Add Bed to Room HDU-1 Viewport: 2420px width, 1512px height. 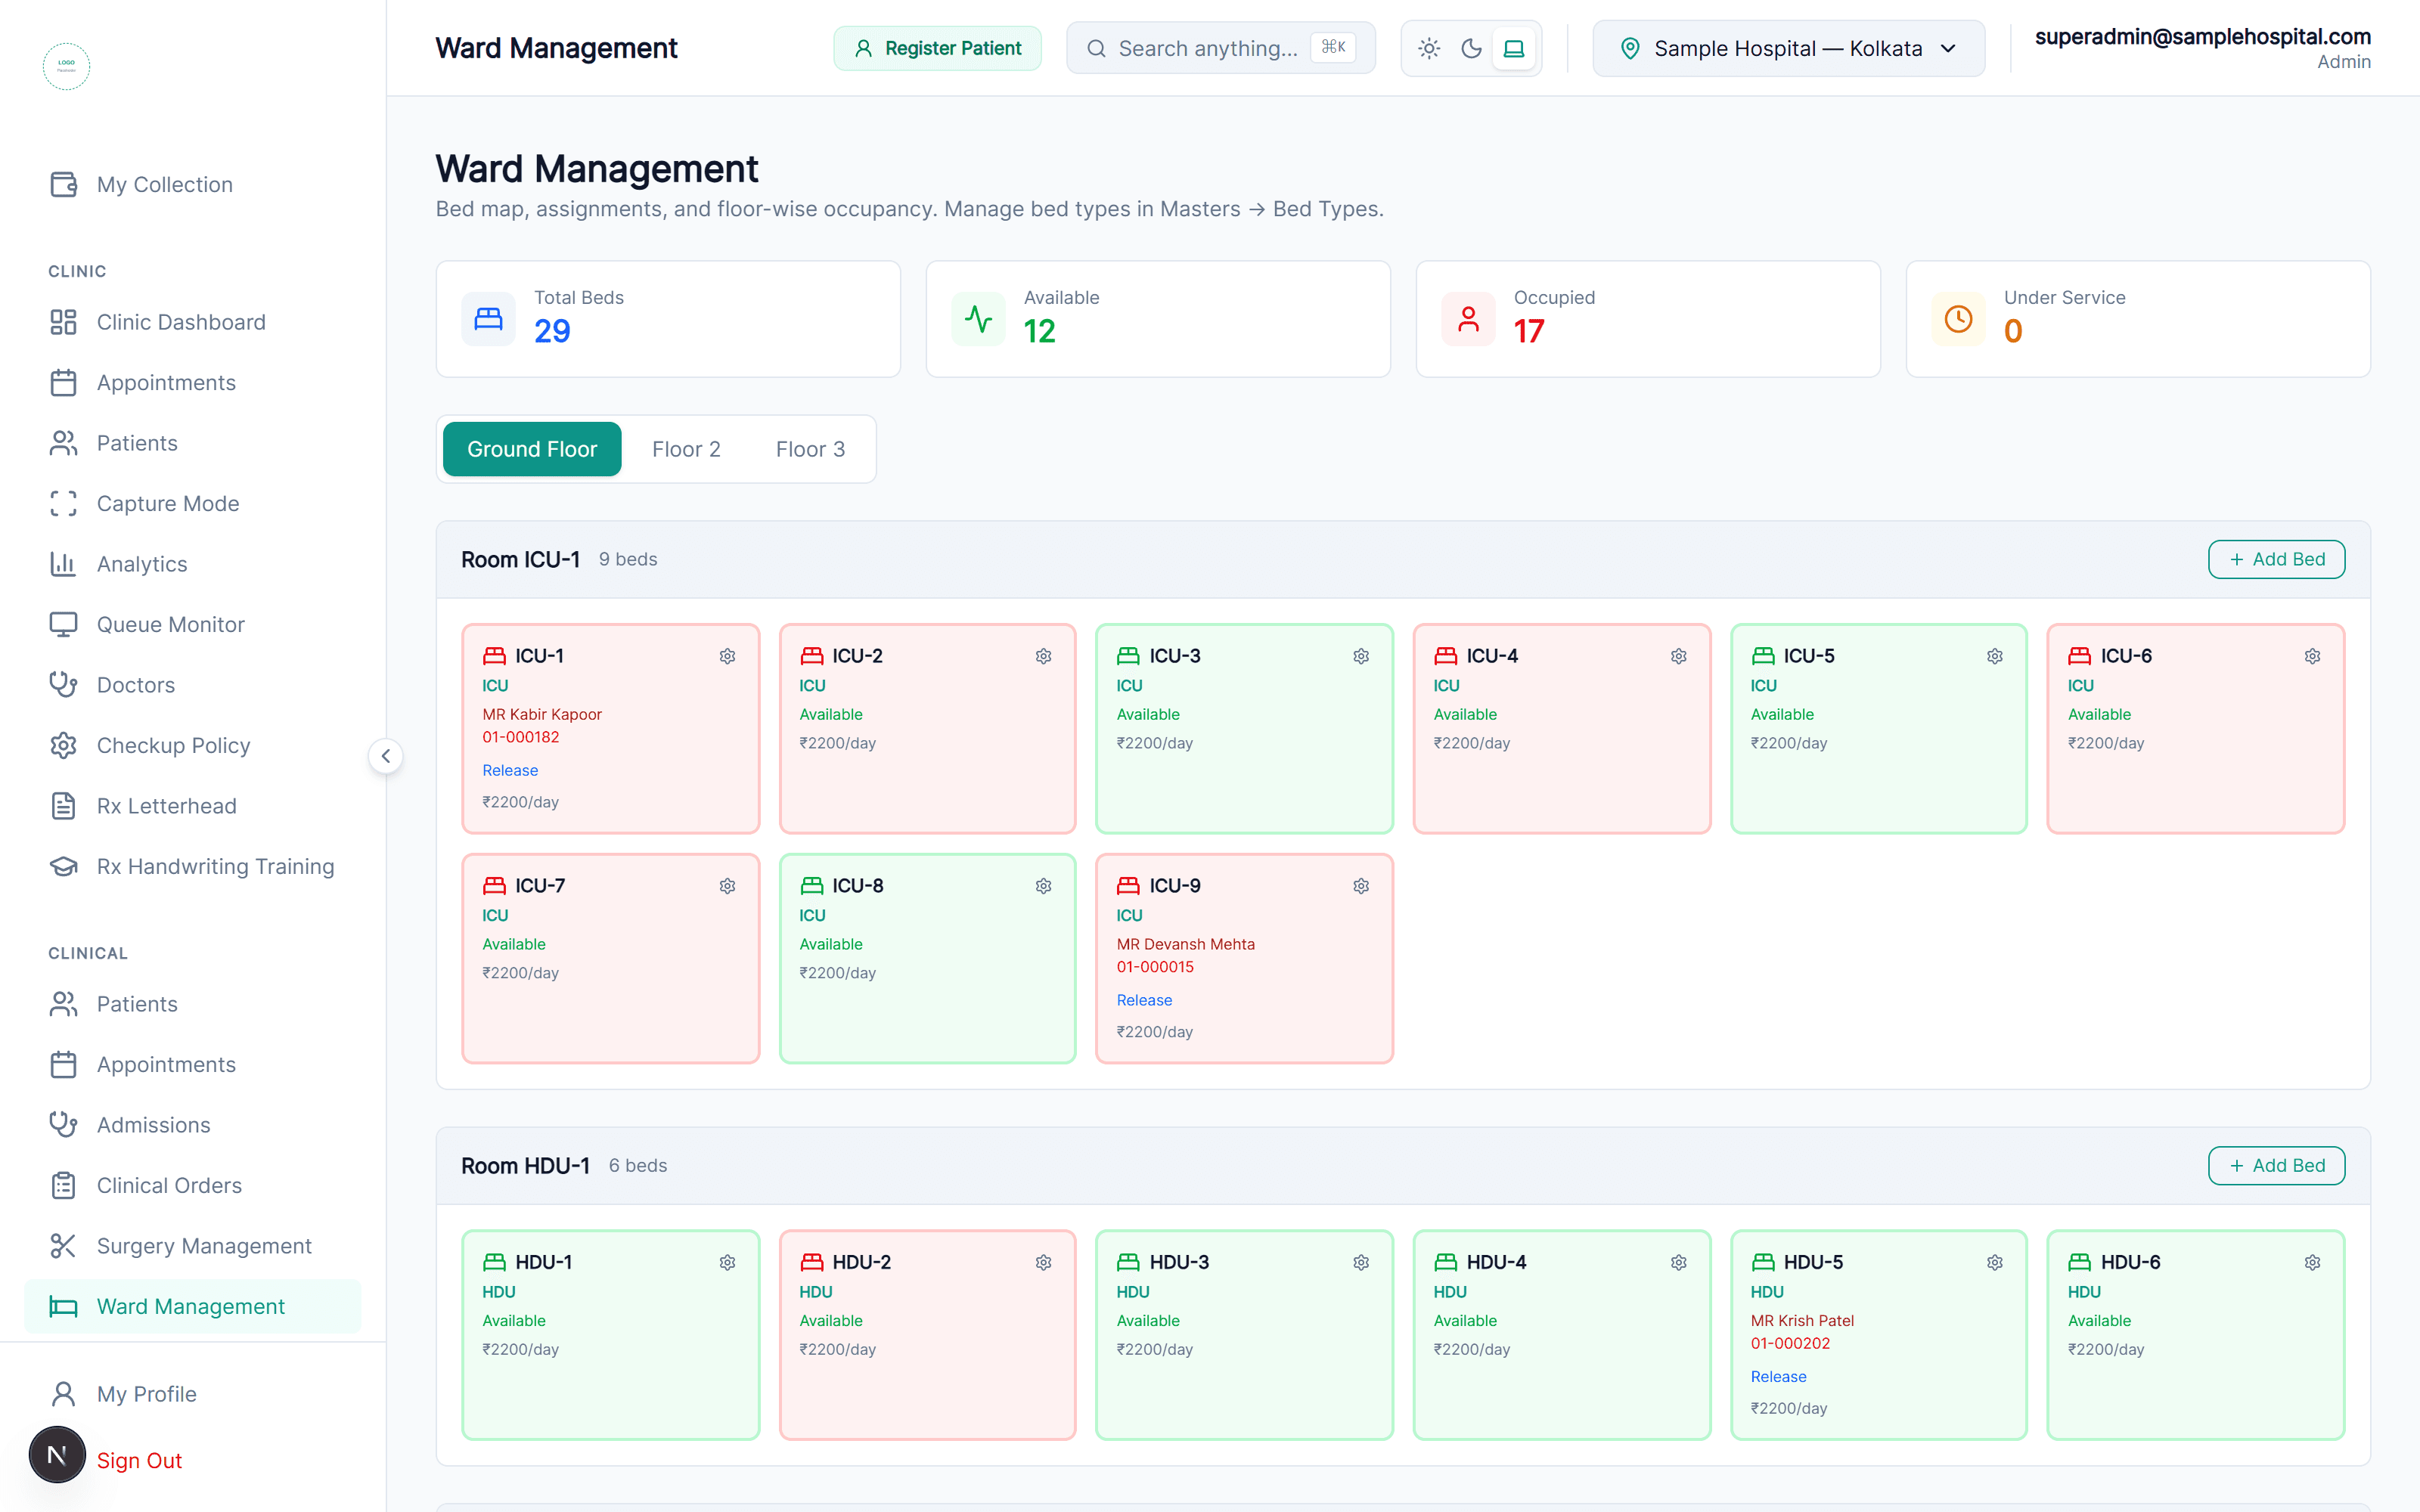pos(2276,1165)
